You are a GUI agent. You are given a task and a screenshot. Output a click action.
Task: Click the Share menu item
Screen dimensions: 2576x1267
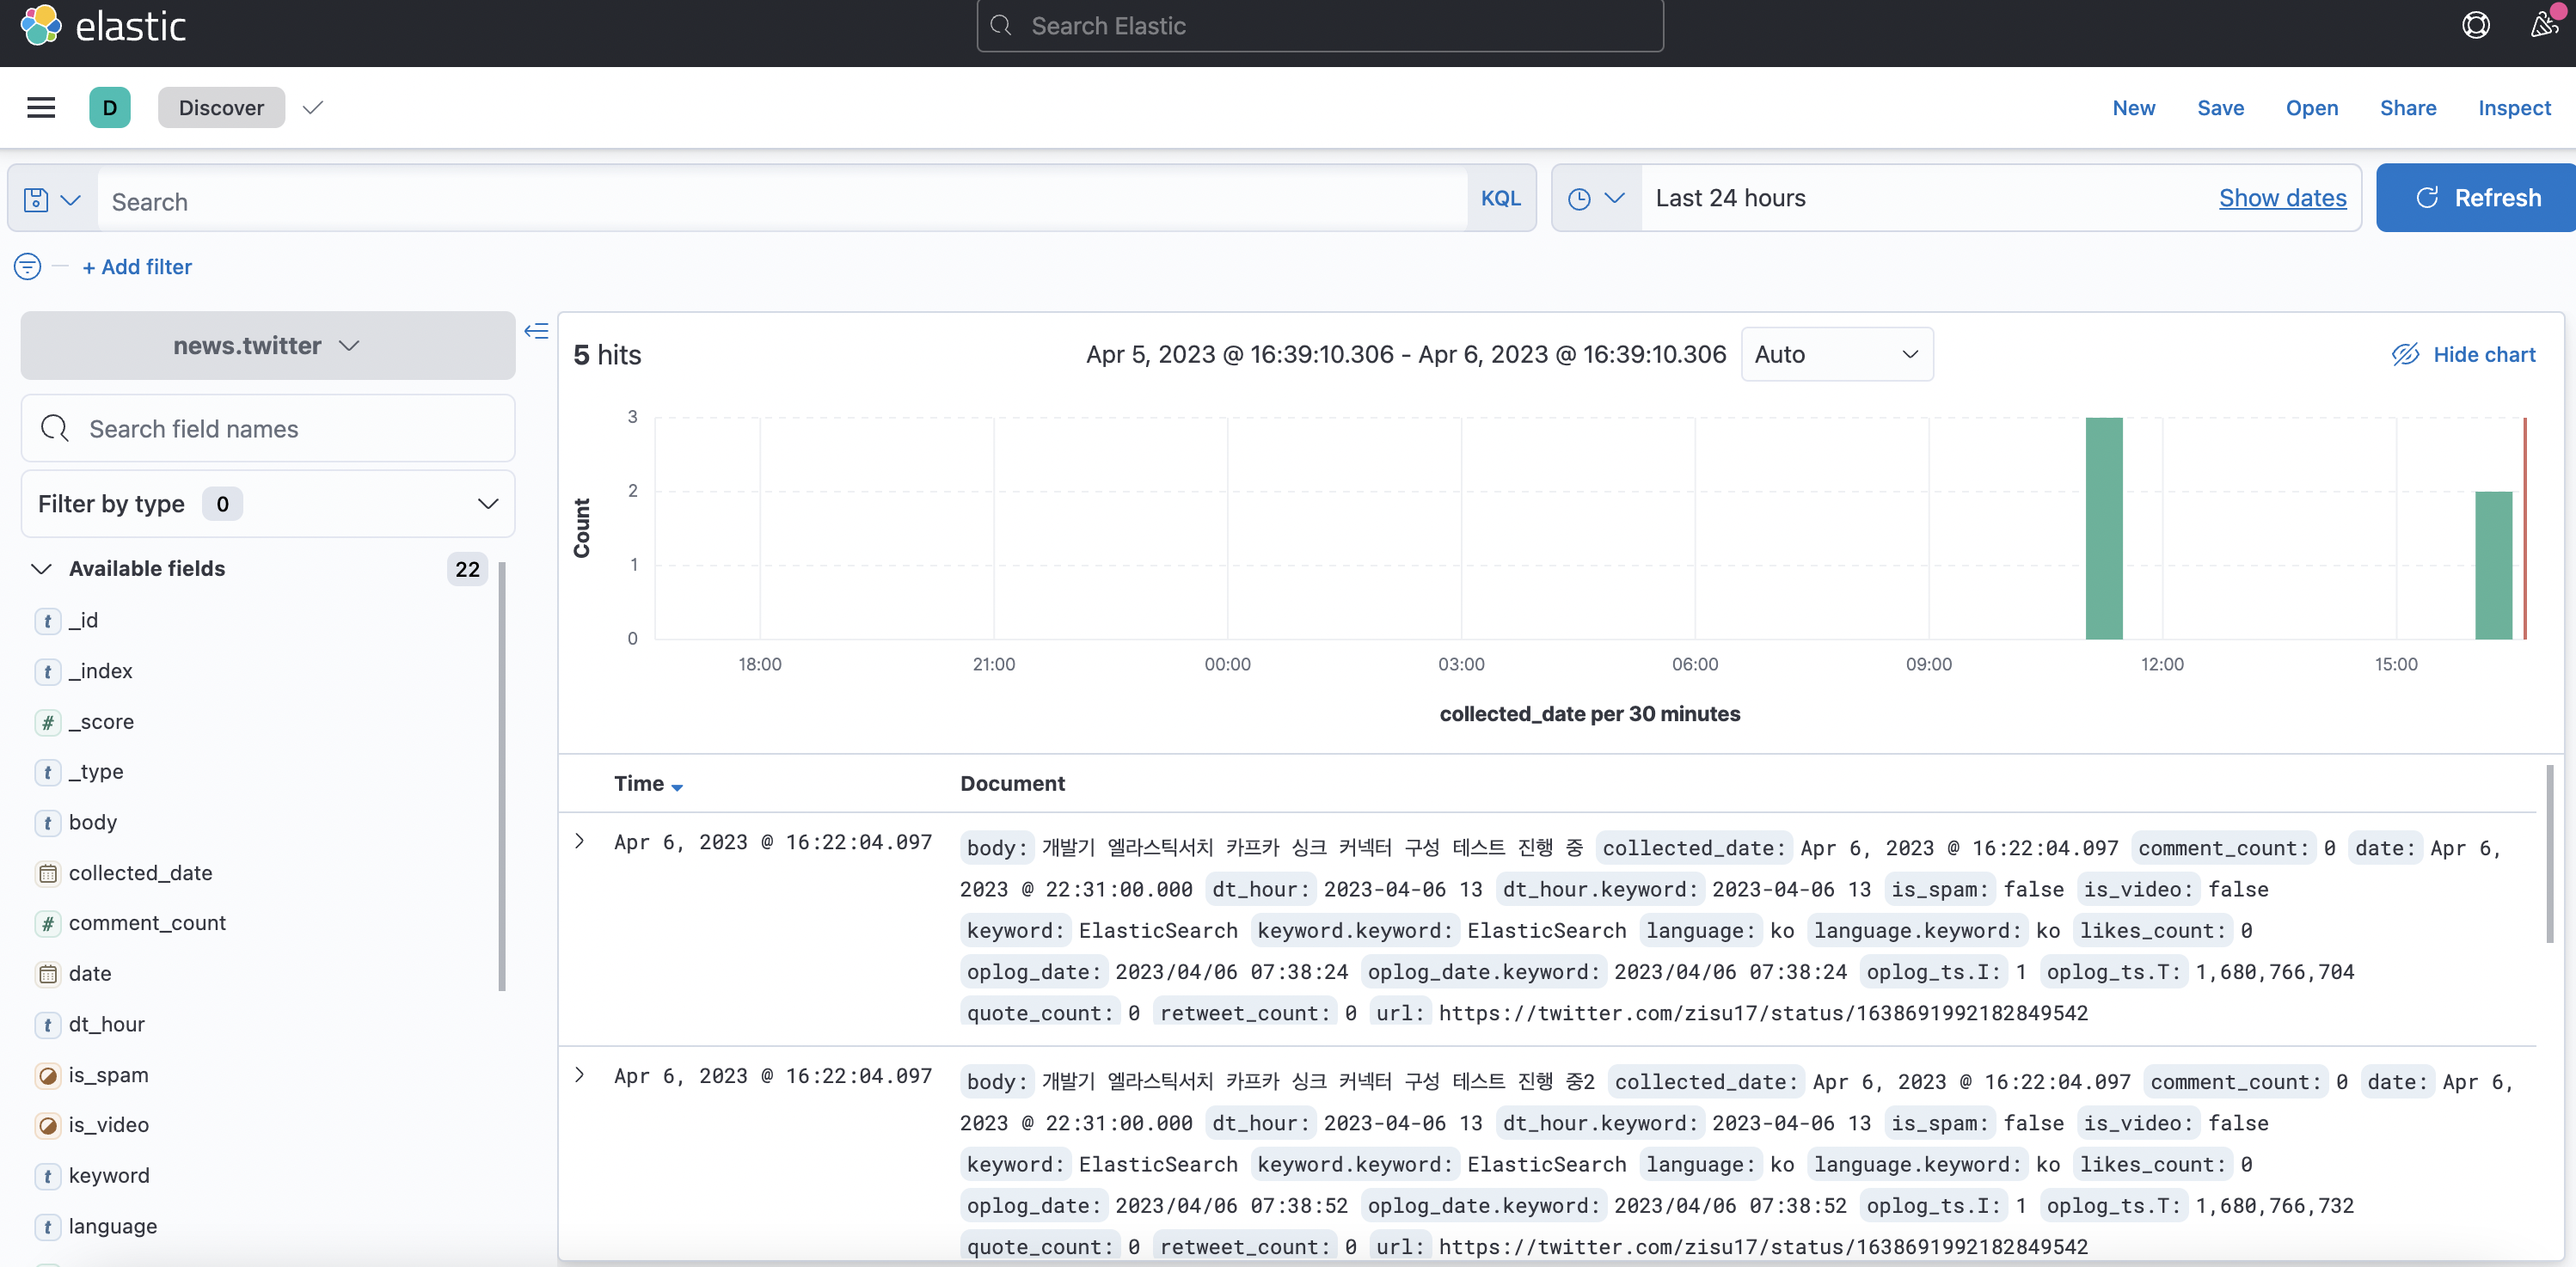(2407, 108)
